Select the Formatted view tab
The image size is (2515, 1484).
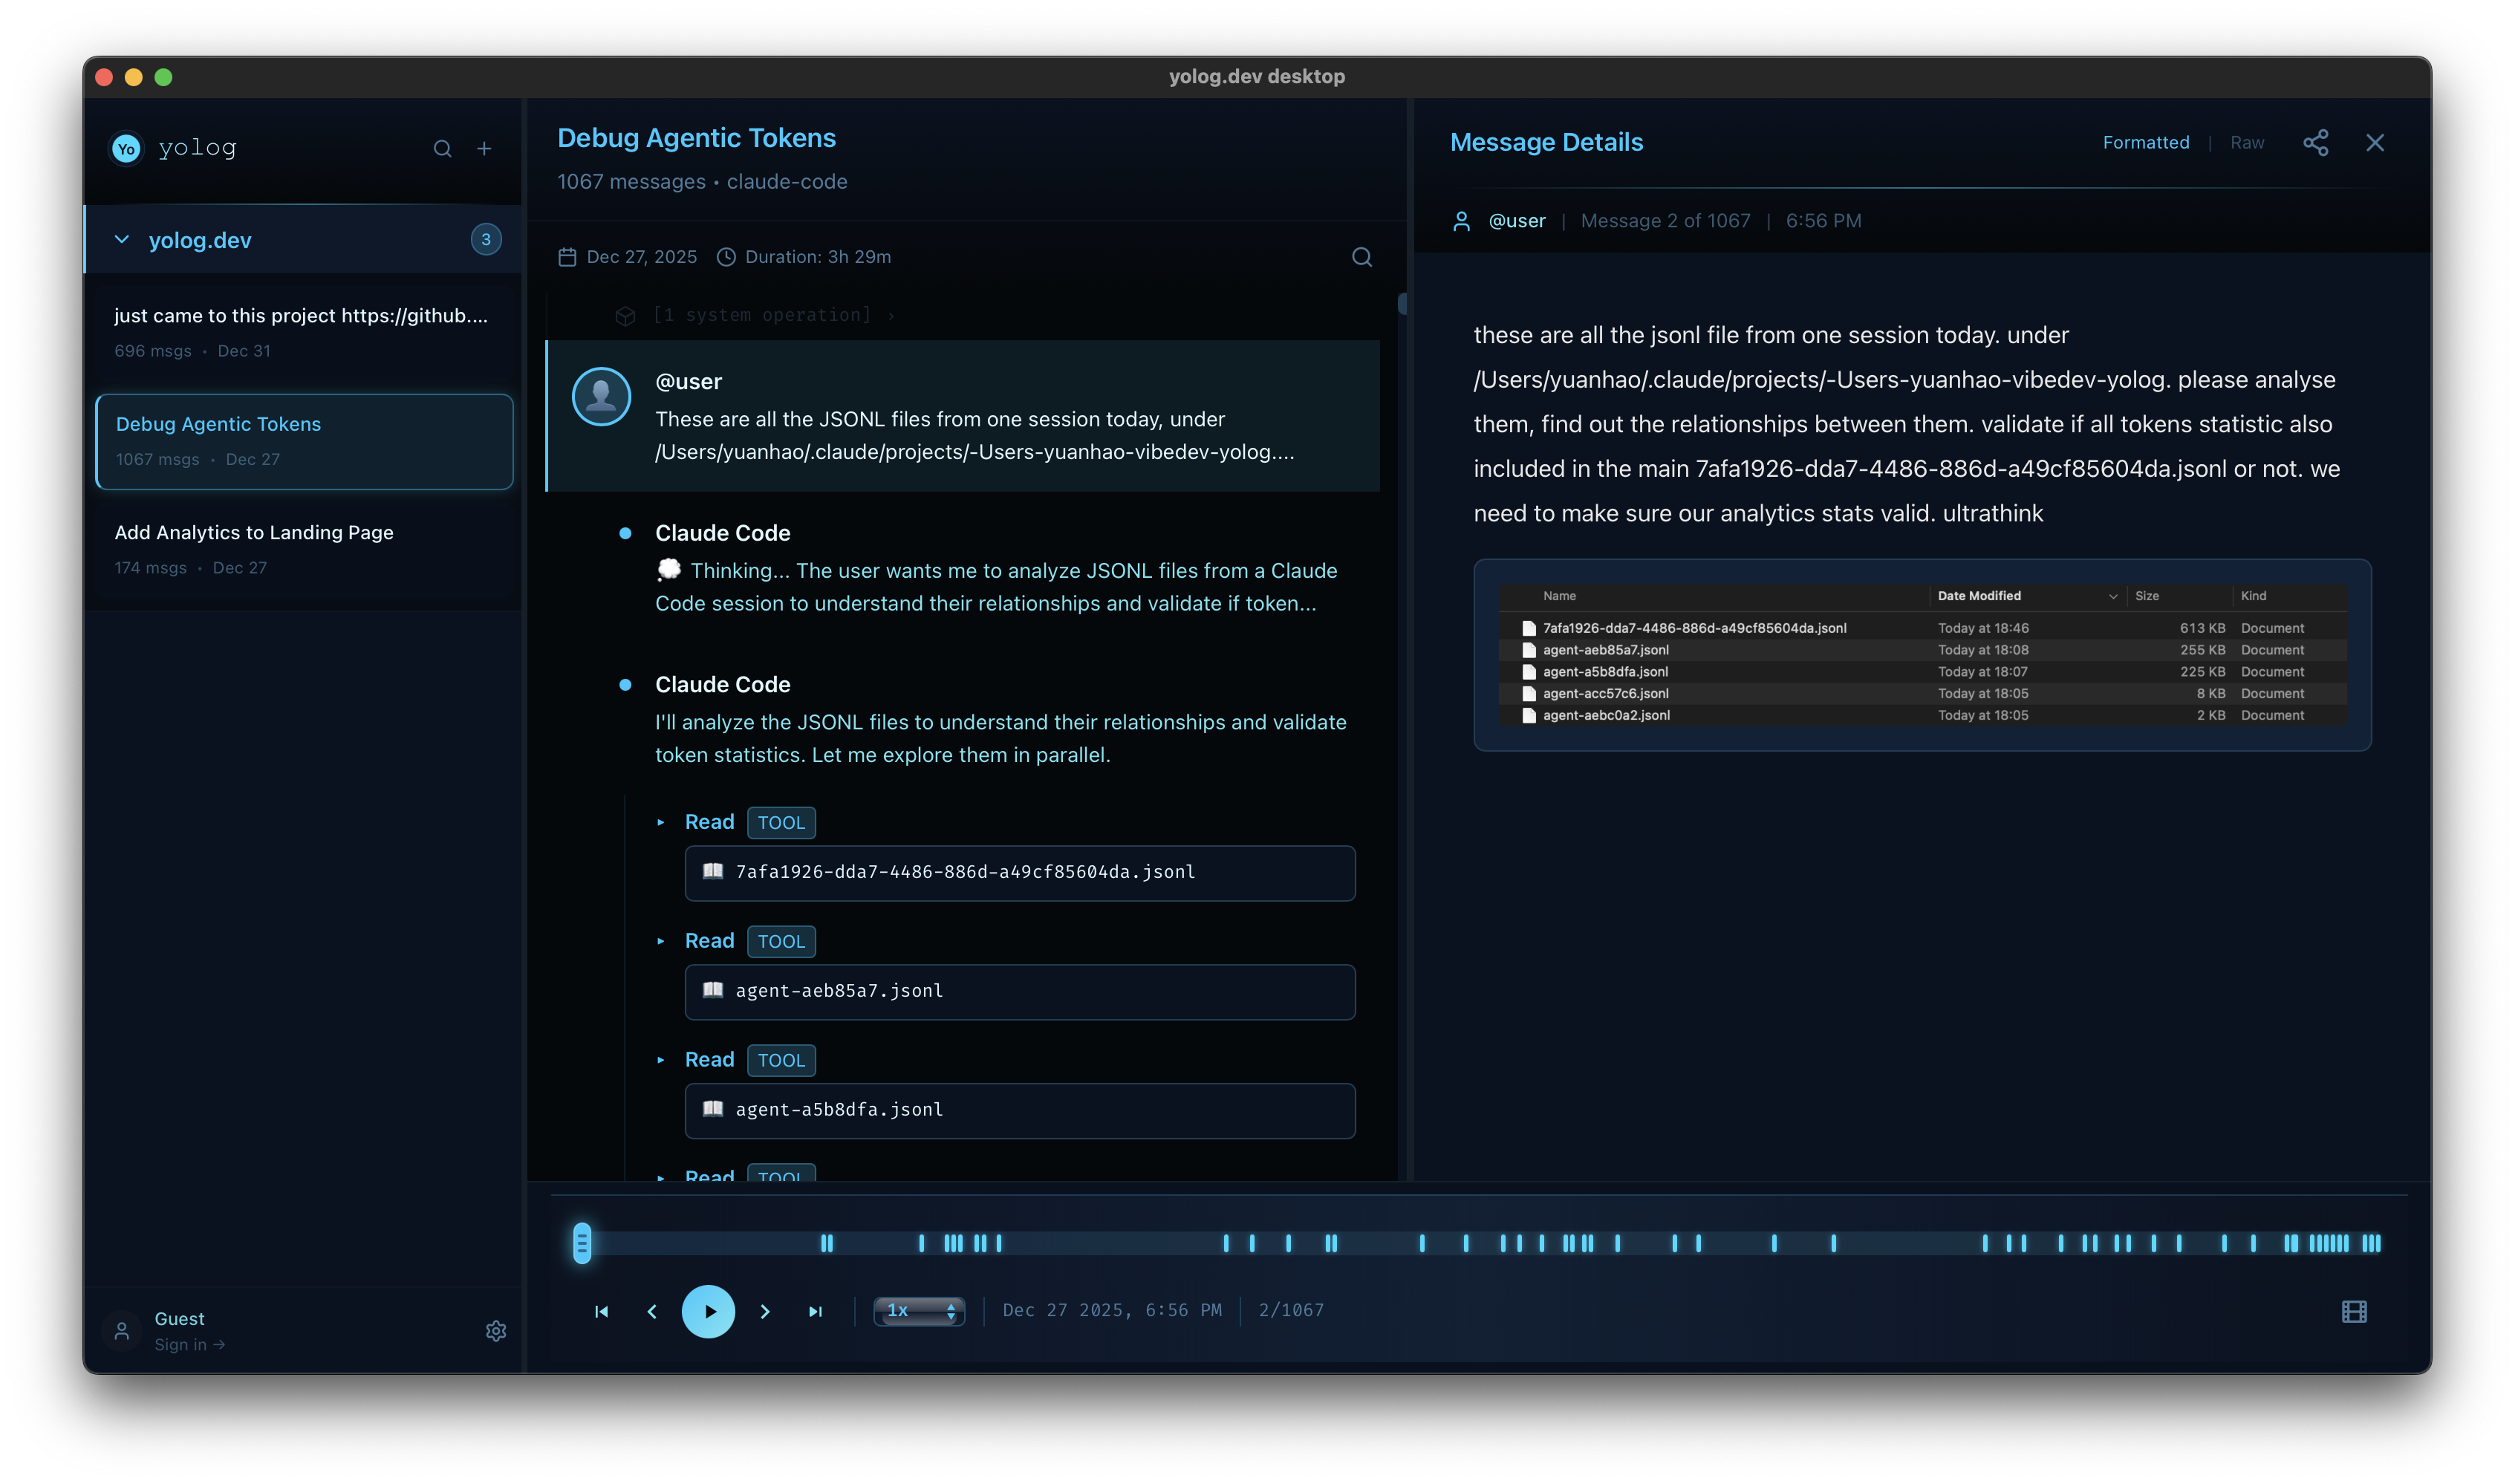[x=2146, y=143]
